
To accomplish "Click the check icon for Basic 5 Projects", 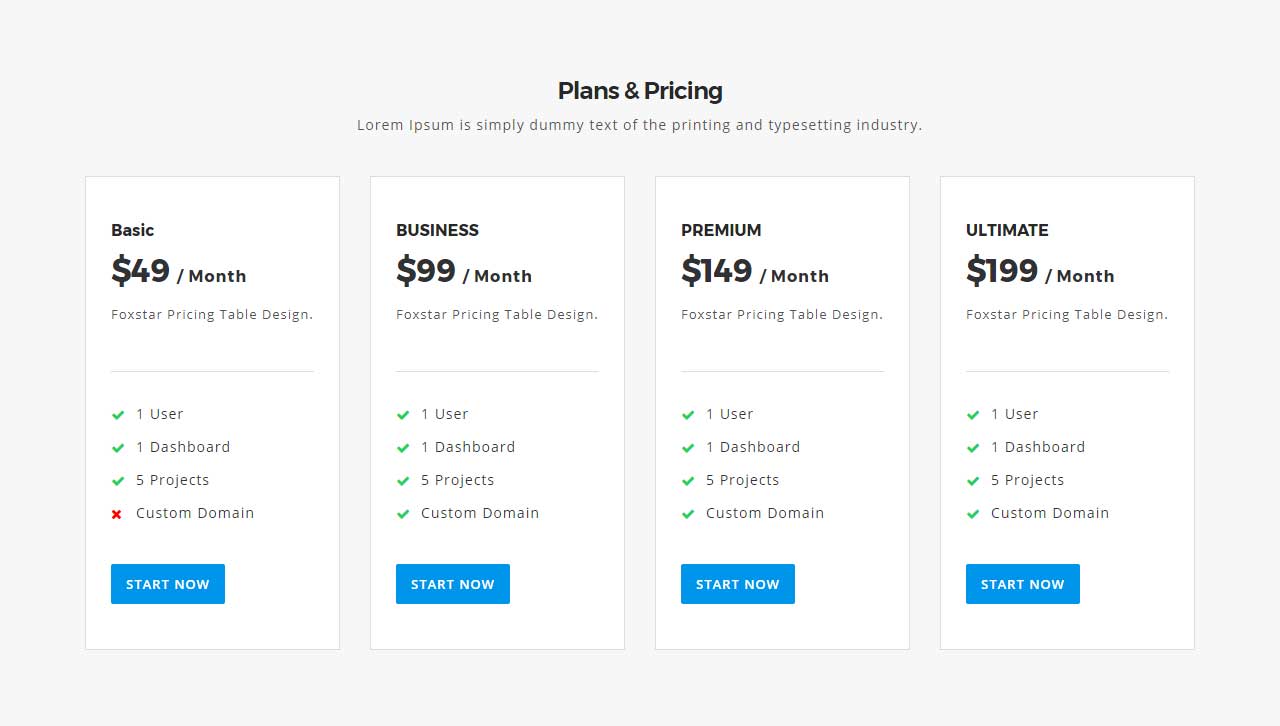I will tap(118, 481).
